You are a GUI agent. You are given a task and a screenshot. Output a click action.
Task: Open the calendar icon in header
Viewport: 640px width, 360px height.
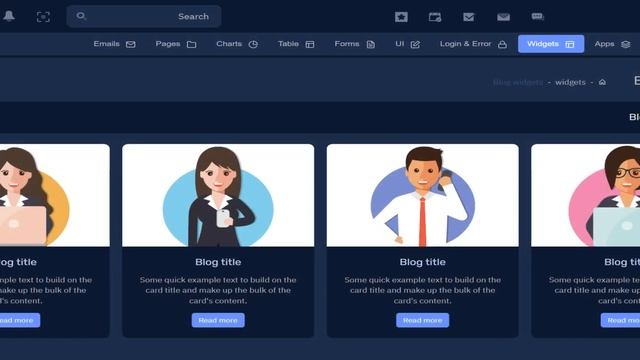(435, 17)
